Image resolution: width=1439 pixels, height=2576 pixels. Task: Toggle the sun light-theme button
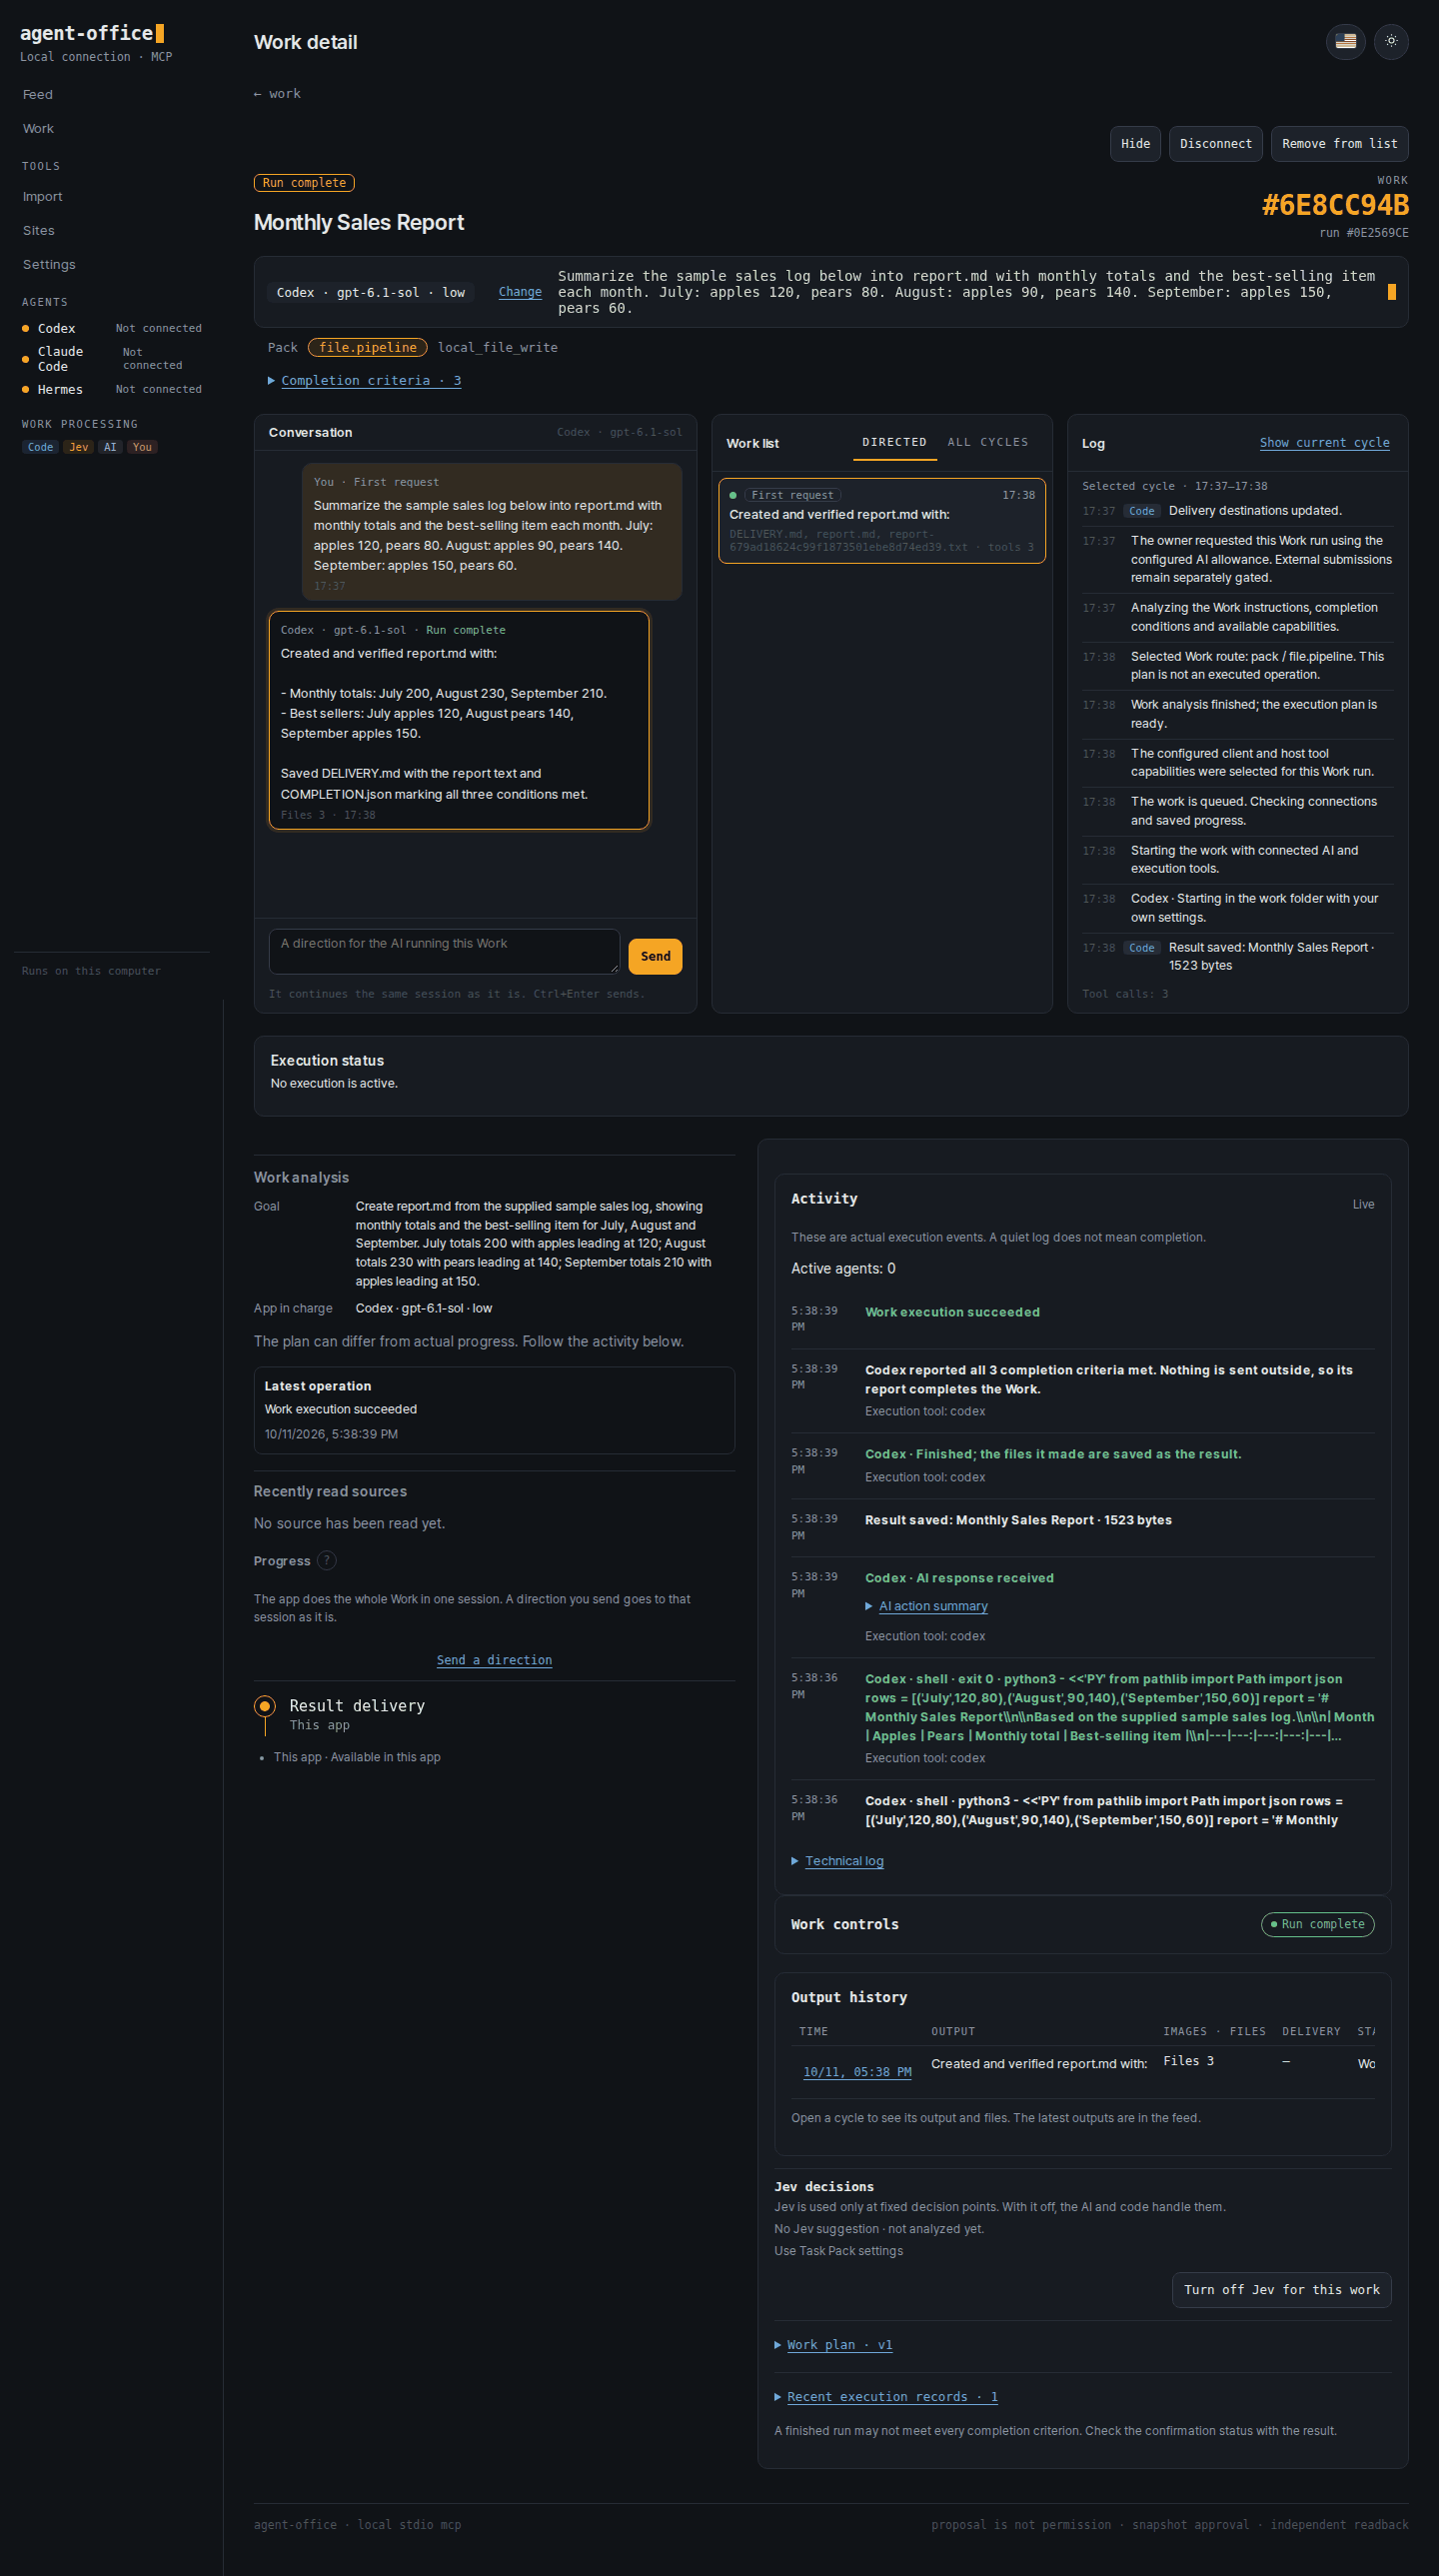click(x=1391, y=41)
